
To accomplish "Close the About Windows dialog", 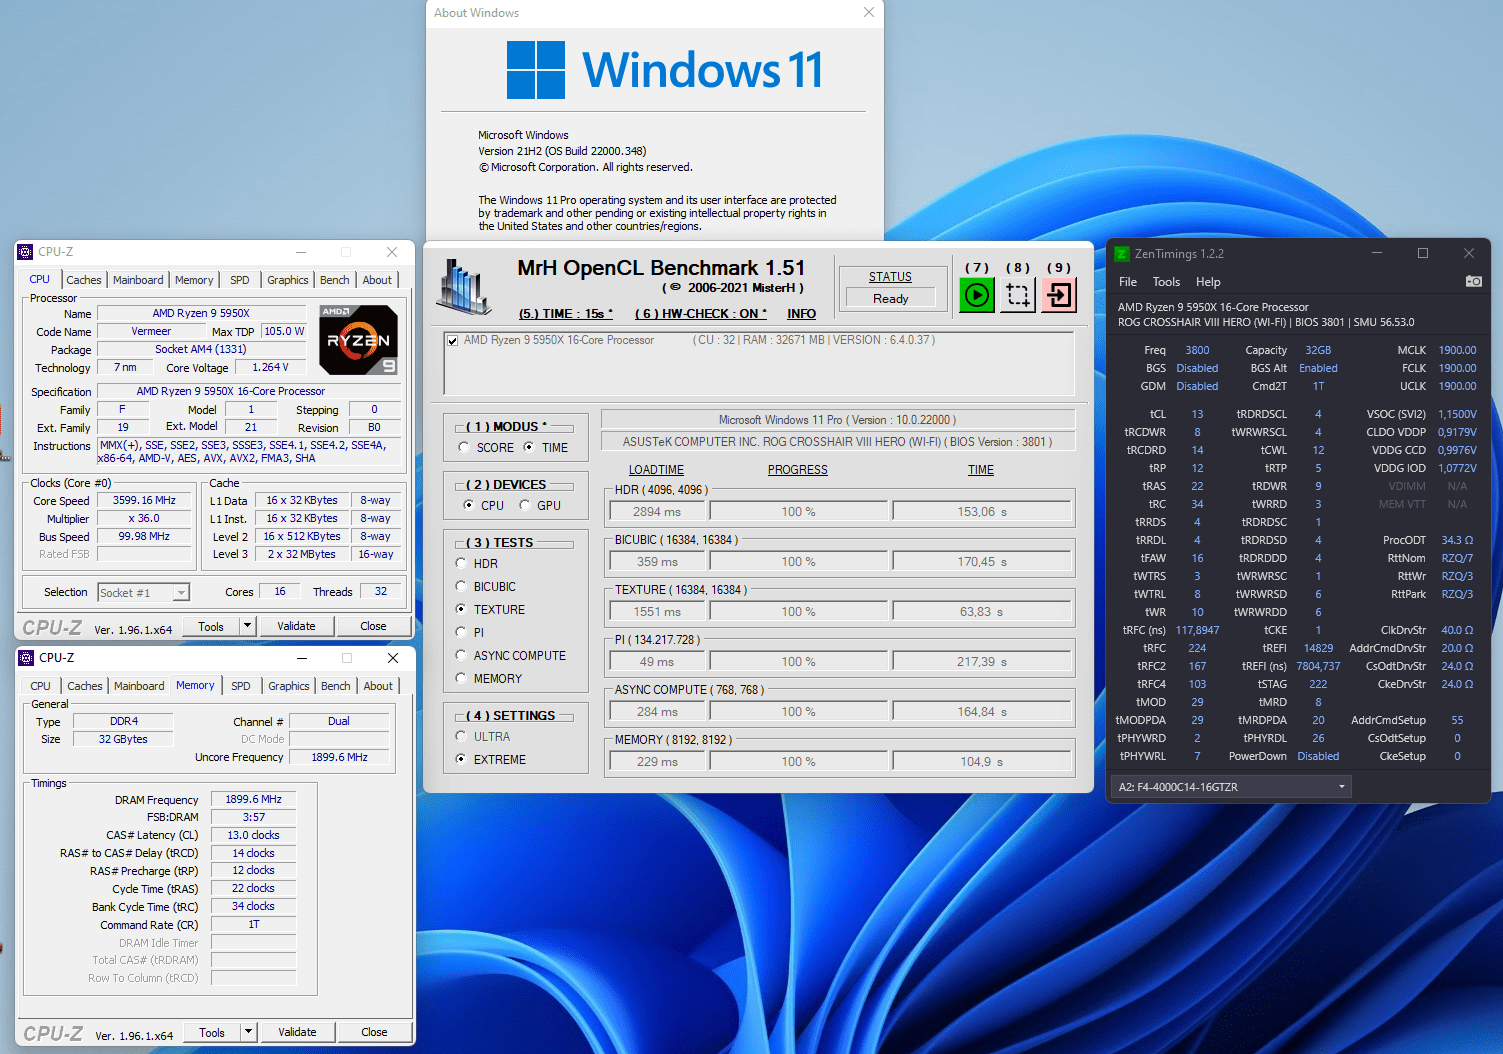I will pos(868,13).
